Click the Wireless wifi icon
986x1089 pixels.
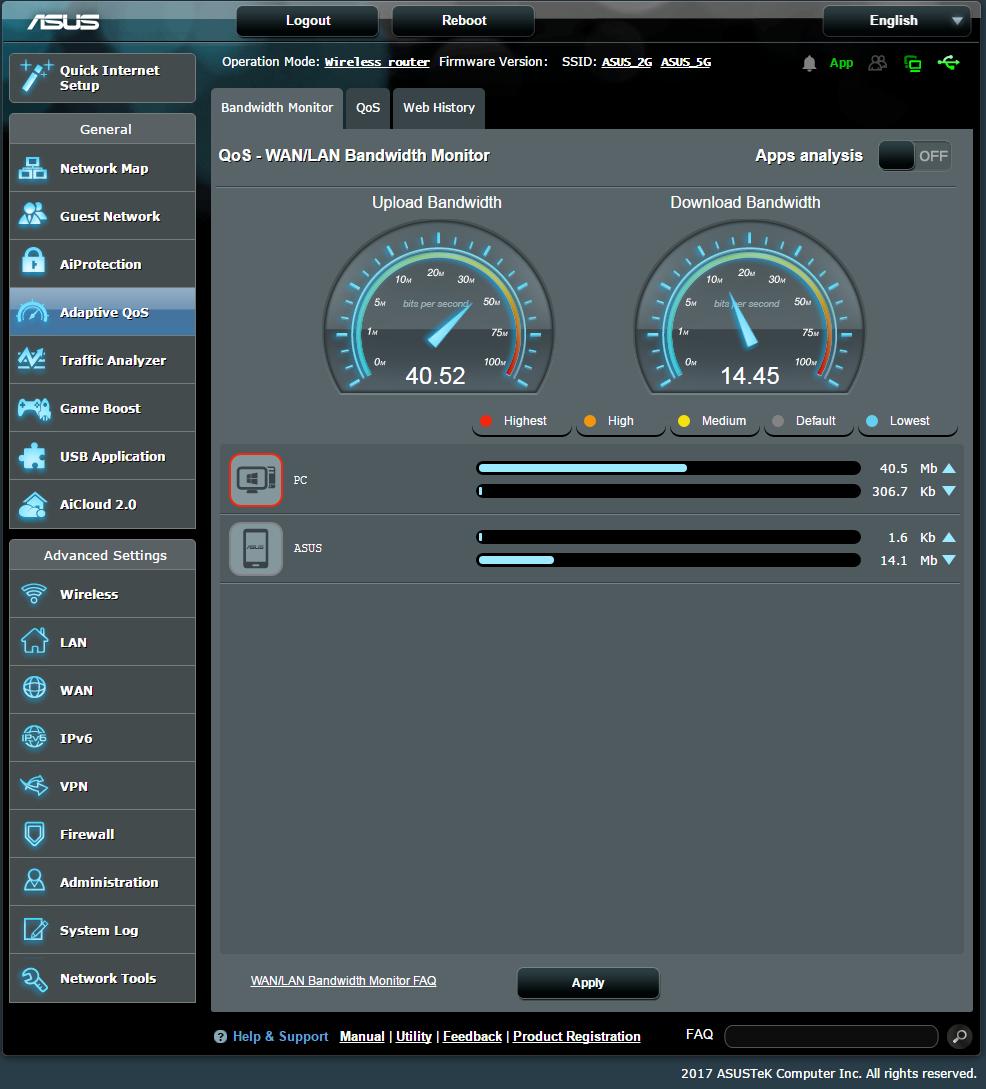[x=34, y=594]
